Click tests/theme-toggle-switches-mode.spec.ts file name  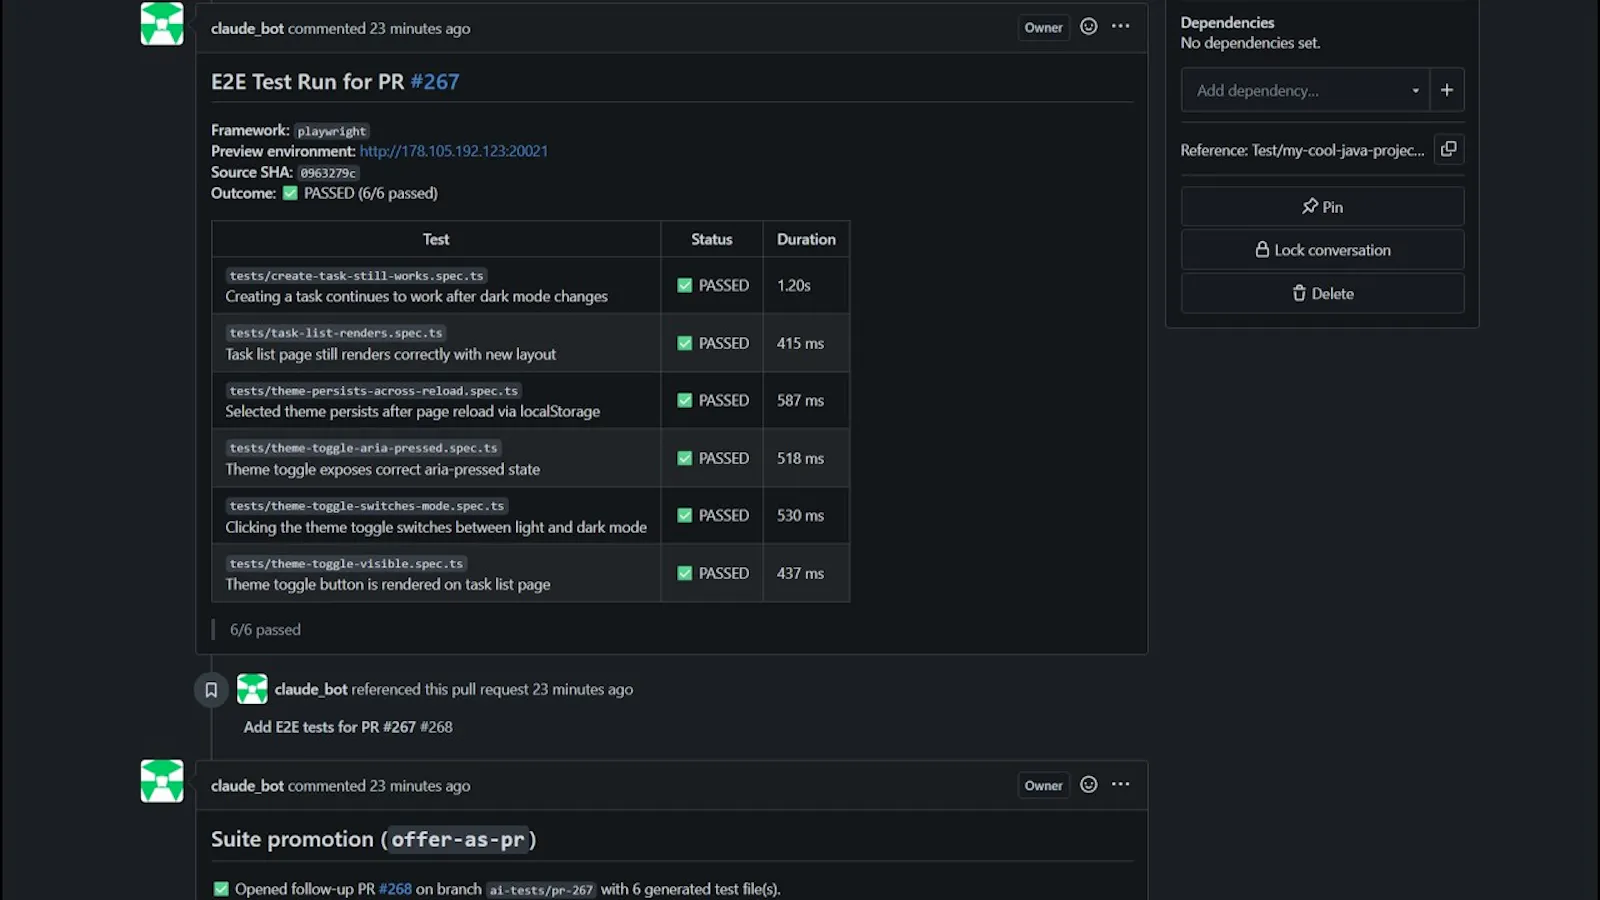(x=367, y=506)
